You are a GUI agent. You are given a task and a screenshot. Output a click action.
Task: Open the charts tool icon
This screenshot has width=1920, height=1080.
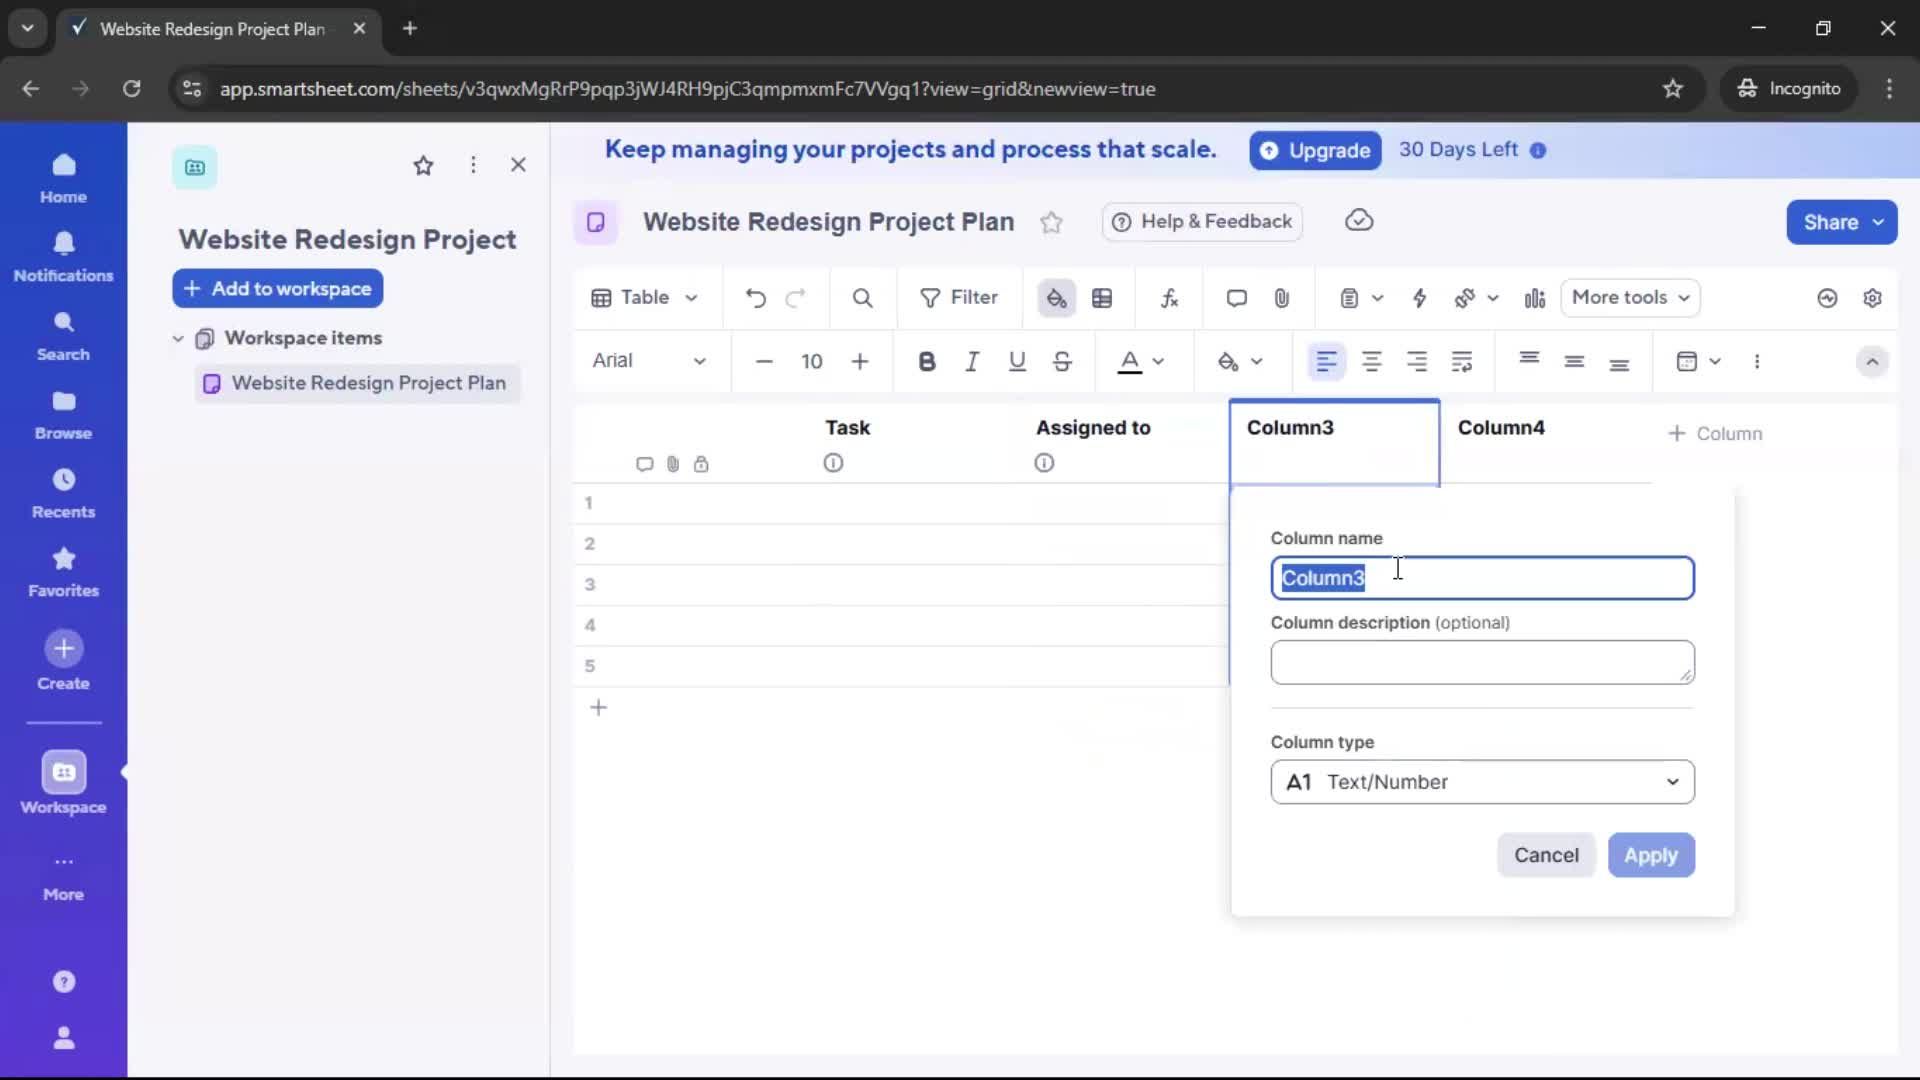[x=1535, y=298]
